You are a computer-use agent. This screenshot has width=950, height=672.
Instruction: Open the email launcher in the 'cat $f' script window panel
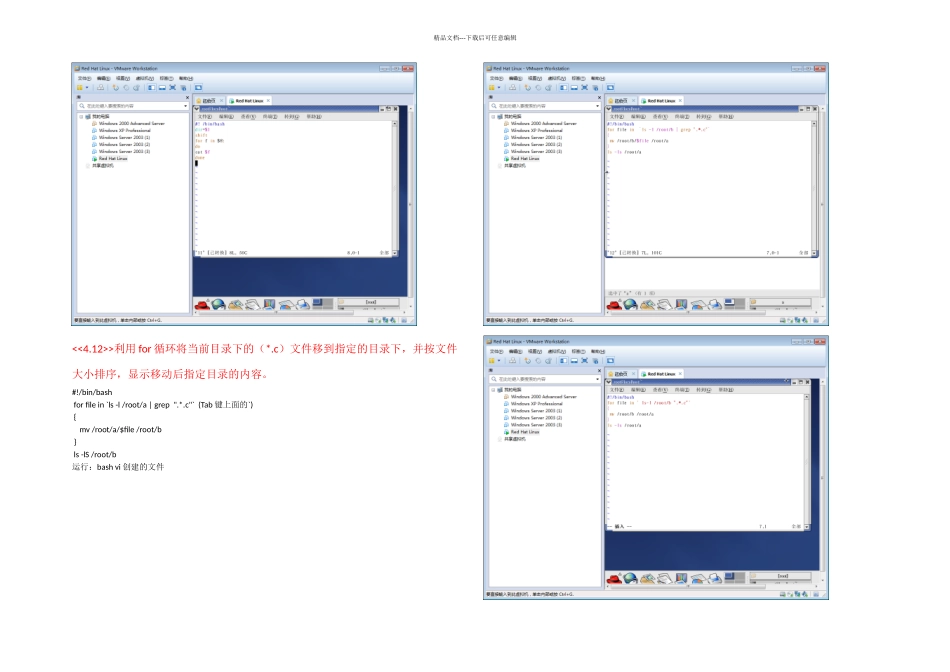click(236, 304)
